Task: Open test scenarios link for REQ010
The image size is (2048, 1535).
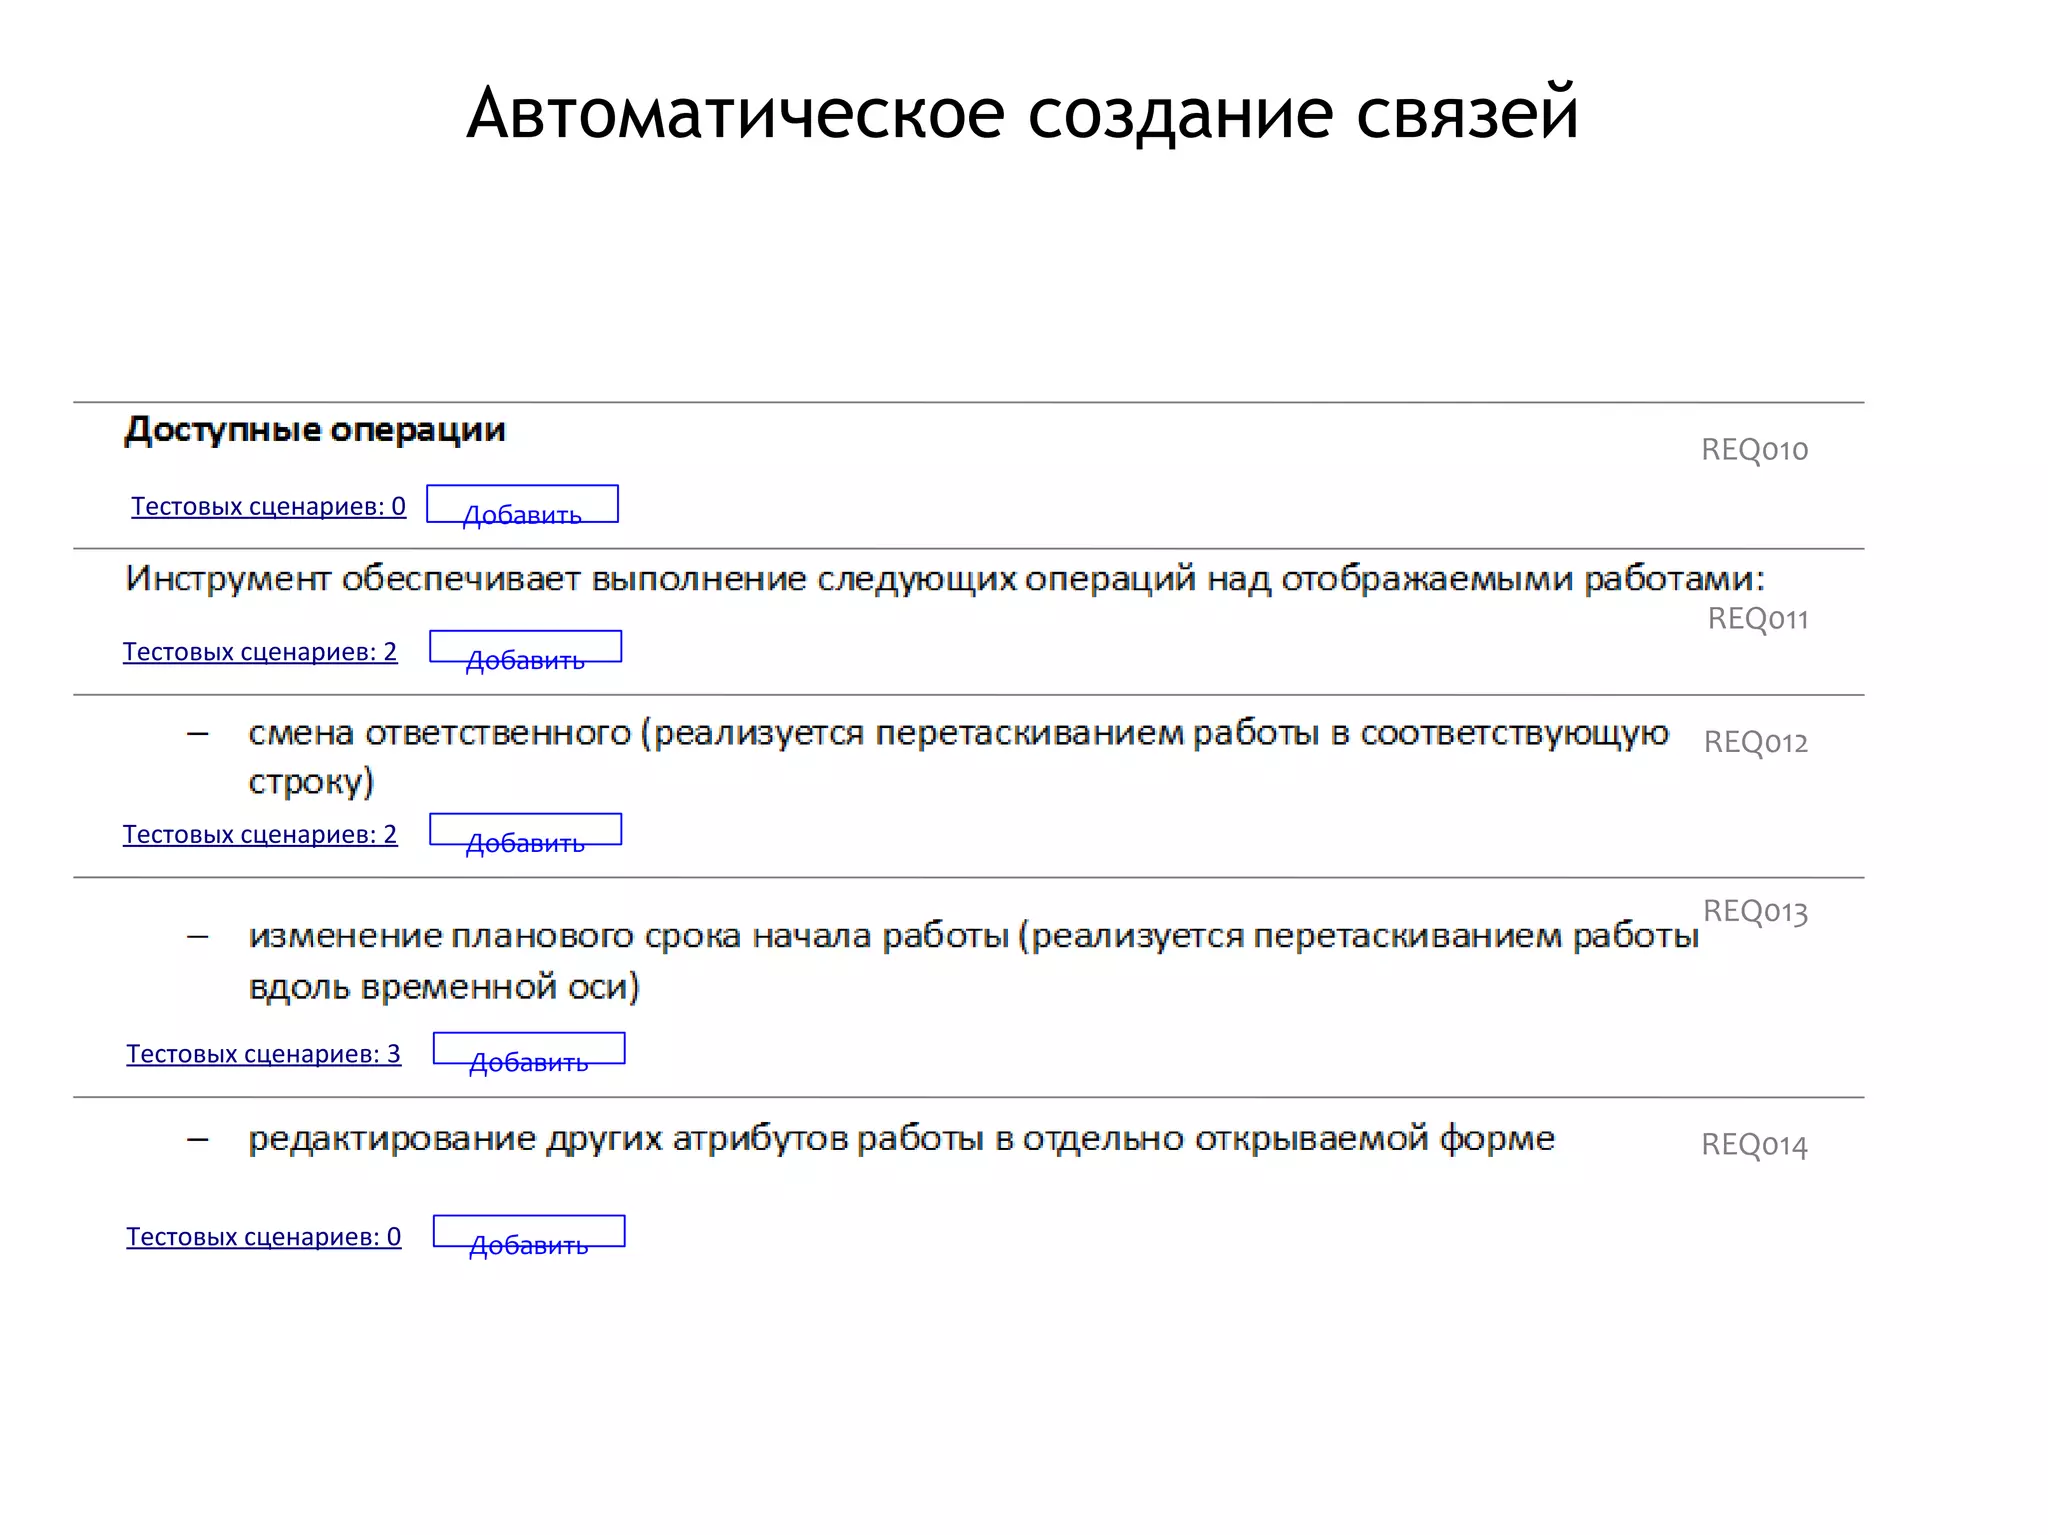Action: (x=268, y=507)
